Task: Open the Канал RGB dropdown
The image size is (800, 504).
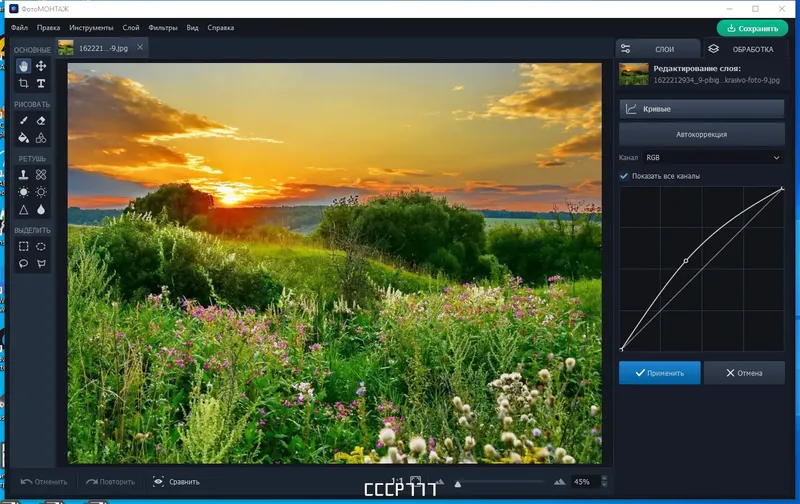Action: [x=713, y=158]
